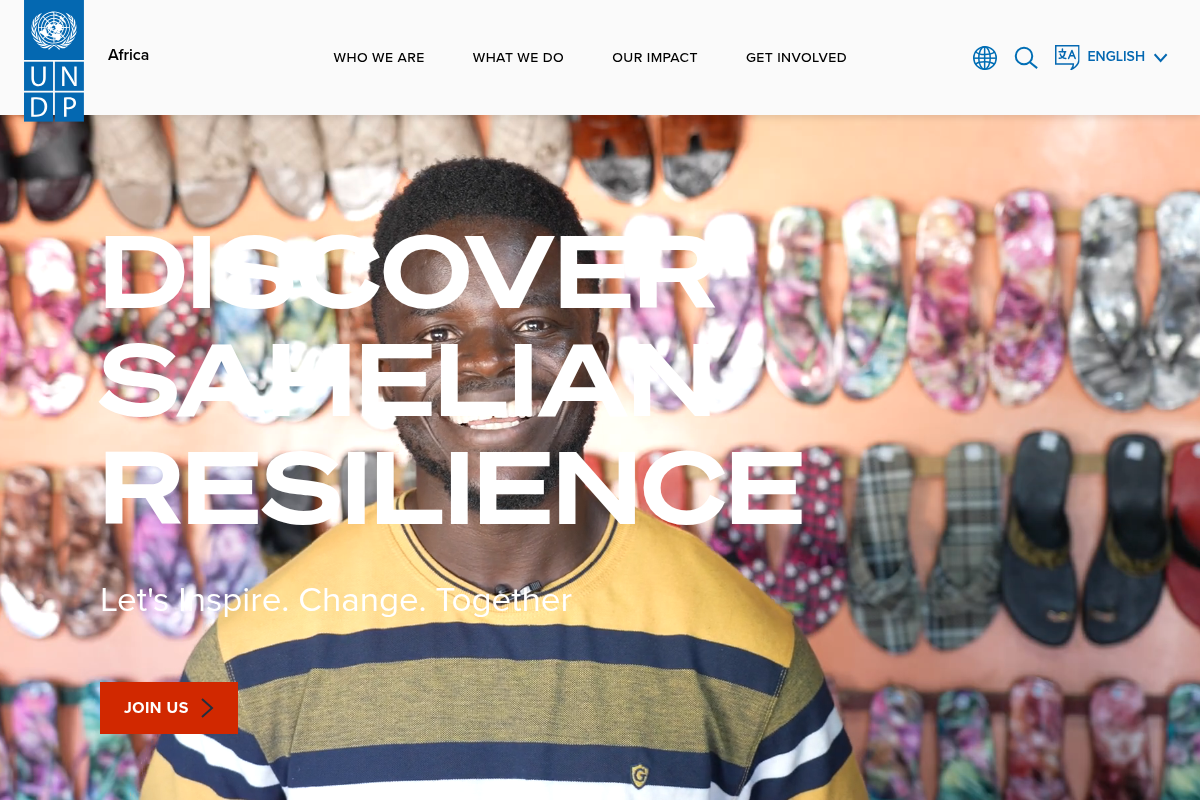Screen dimensions: 1200x800
Task: Expand the chevron beside ENGLISH
Action: (1160, 58)
